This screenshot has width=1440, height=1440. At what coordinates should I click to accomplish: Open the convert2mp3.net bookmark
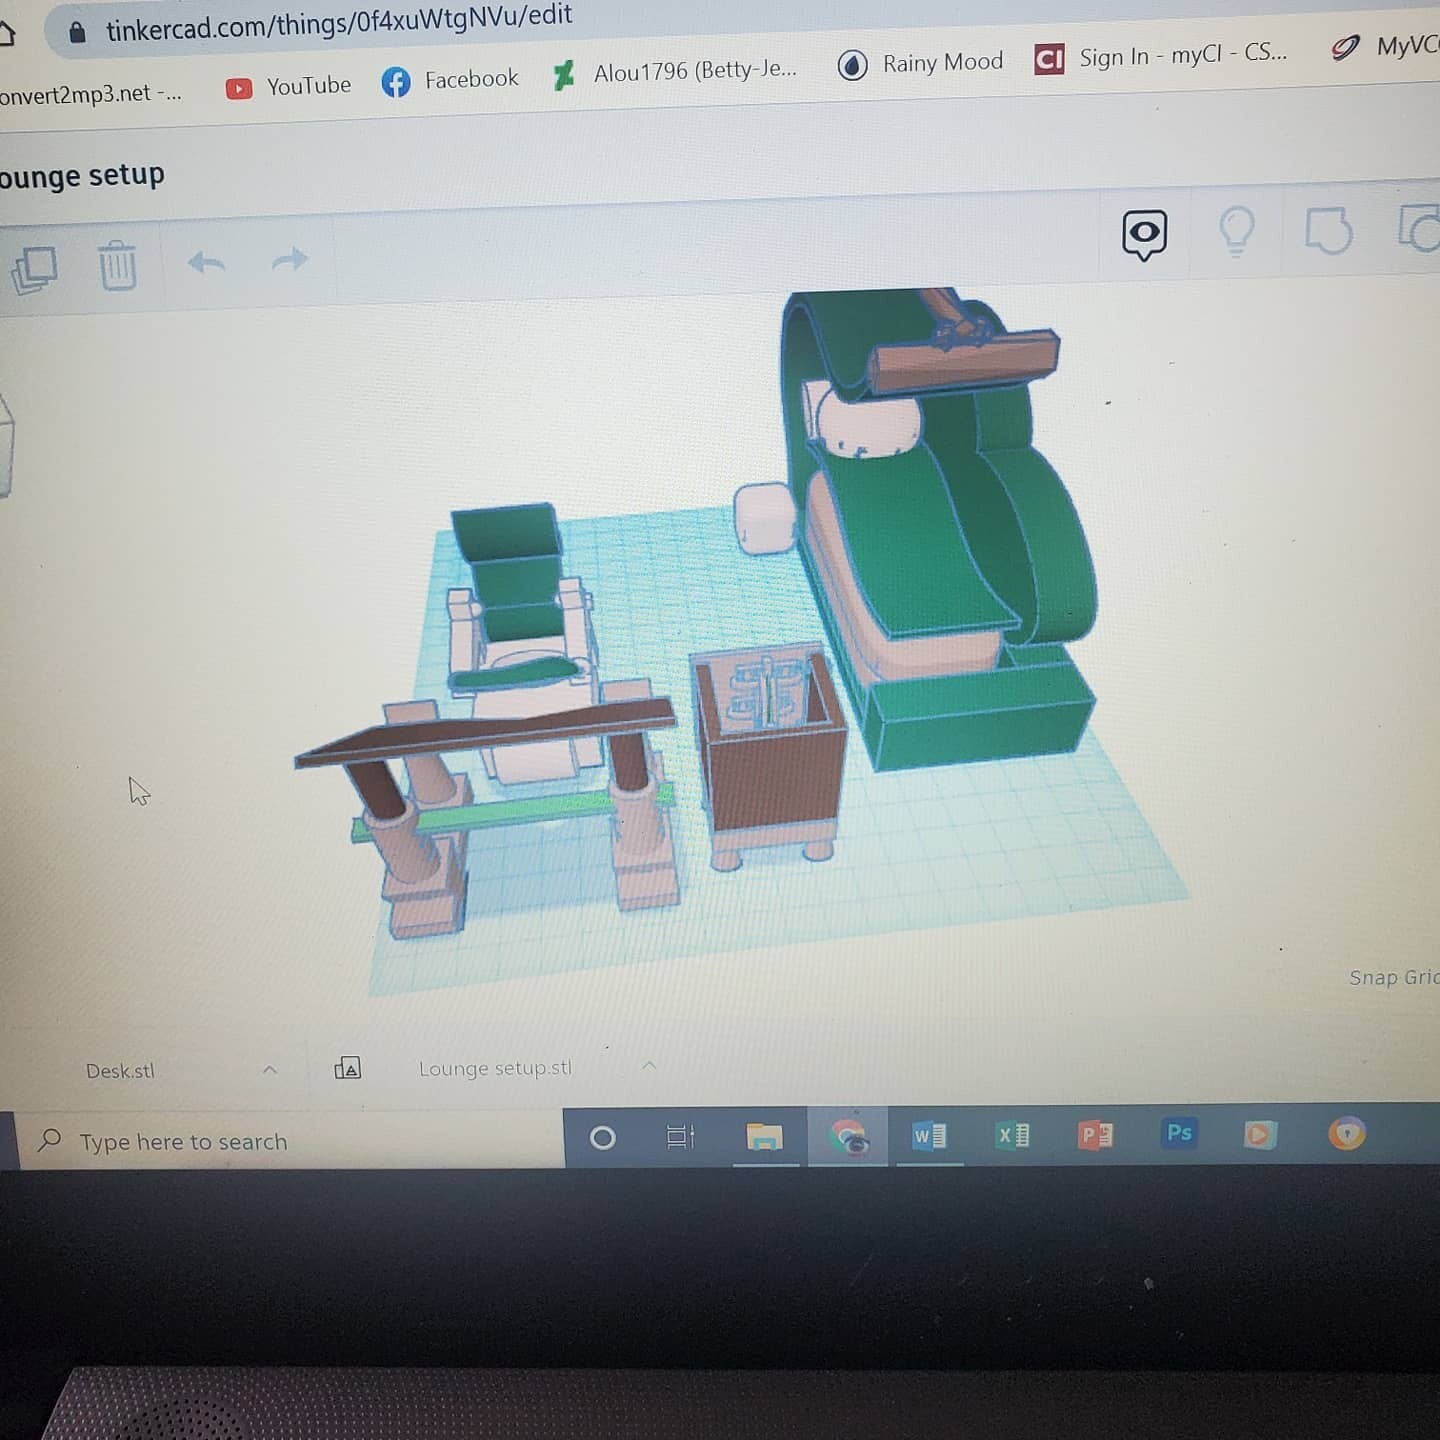click(91, 94)
